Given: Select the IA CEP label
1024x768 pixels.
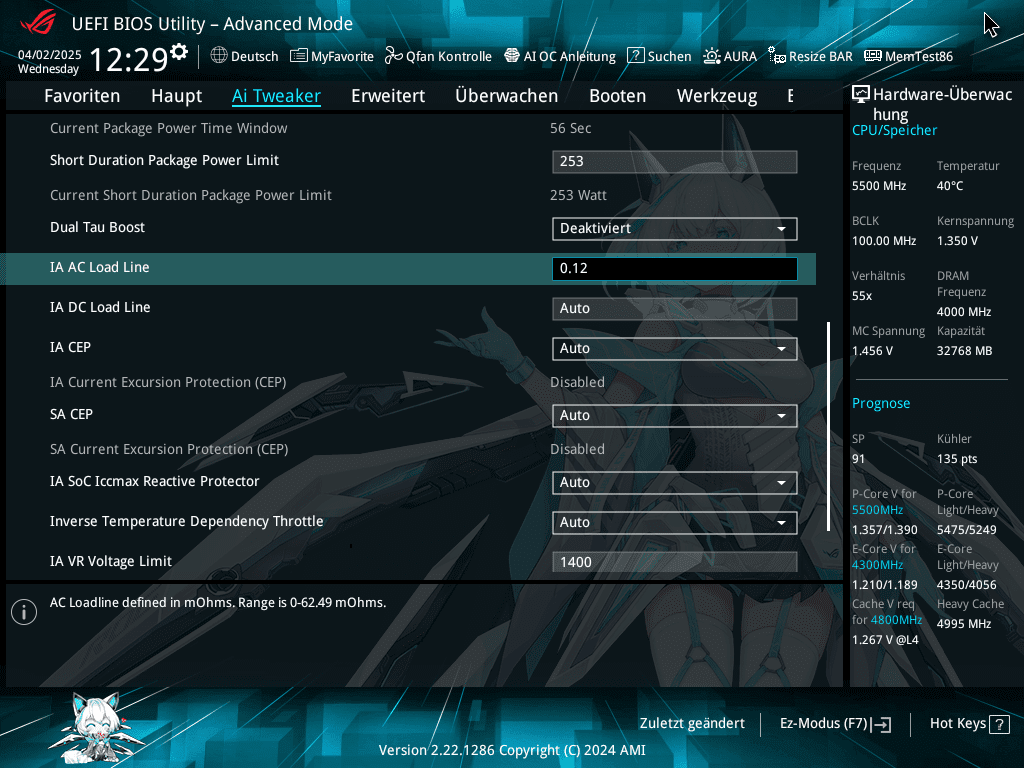Looking at the screenshot, I should pos(70,347).
